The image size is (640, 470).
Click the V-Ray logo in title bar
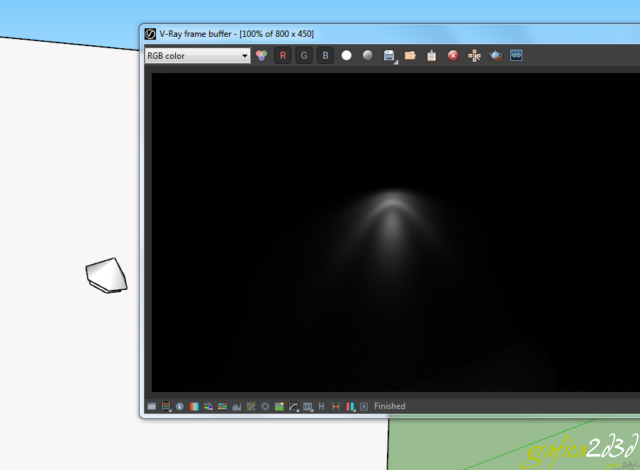(x=150, y=34)
